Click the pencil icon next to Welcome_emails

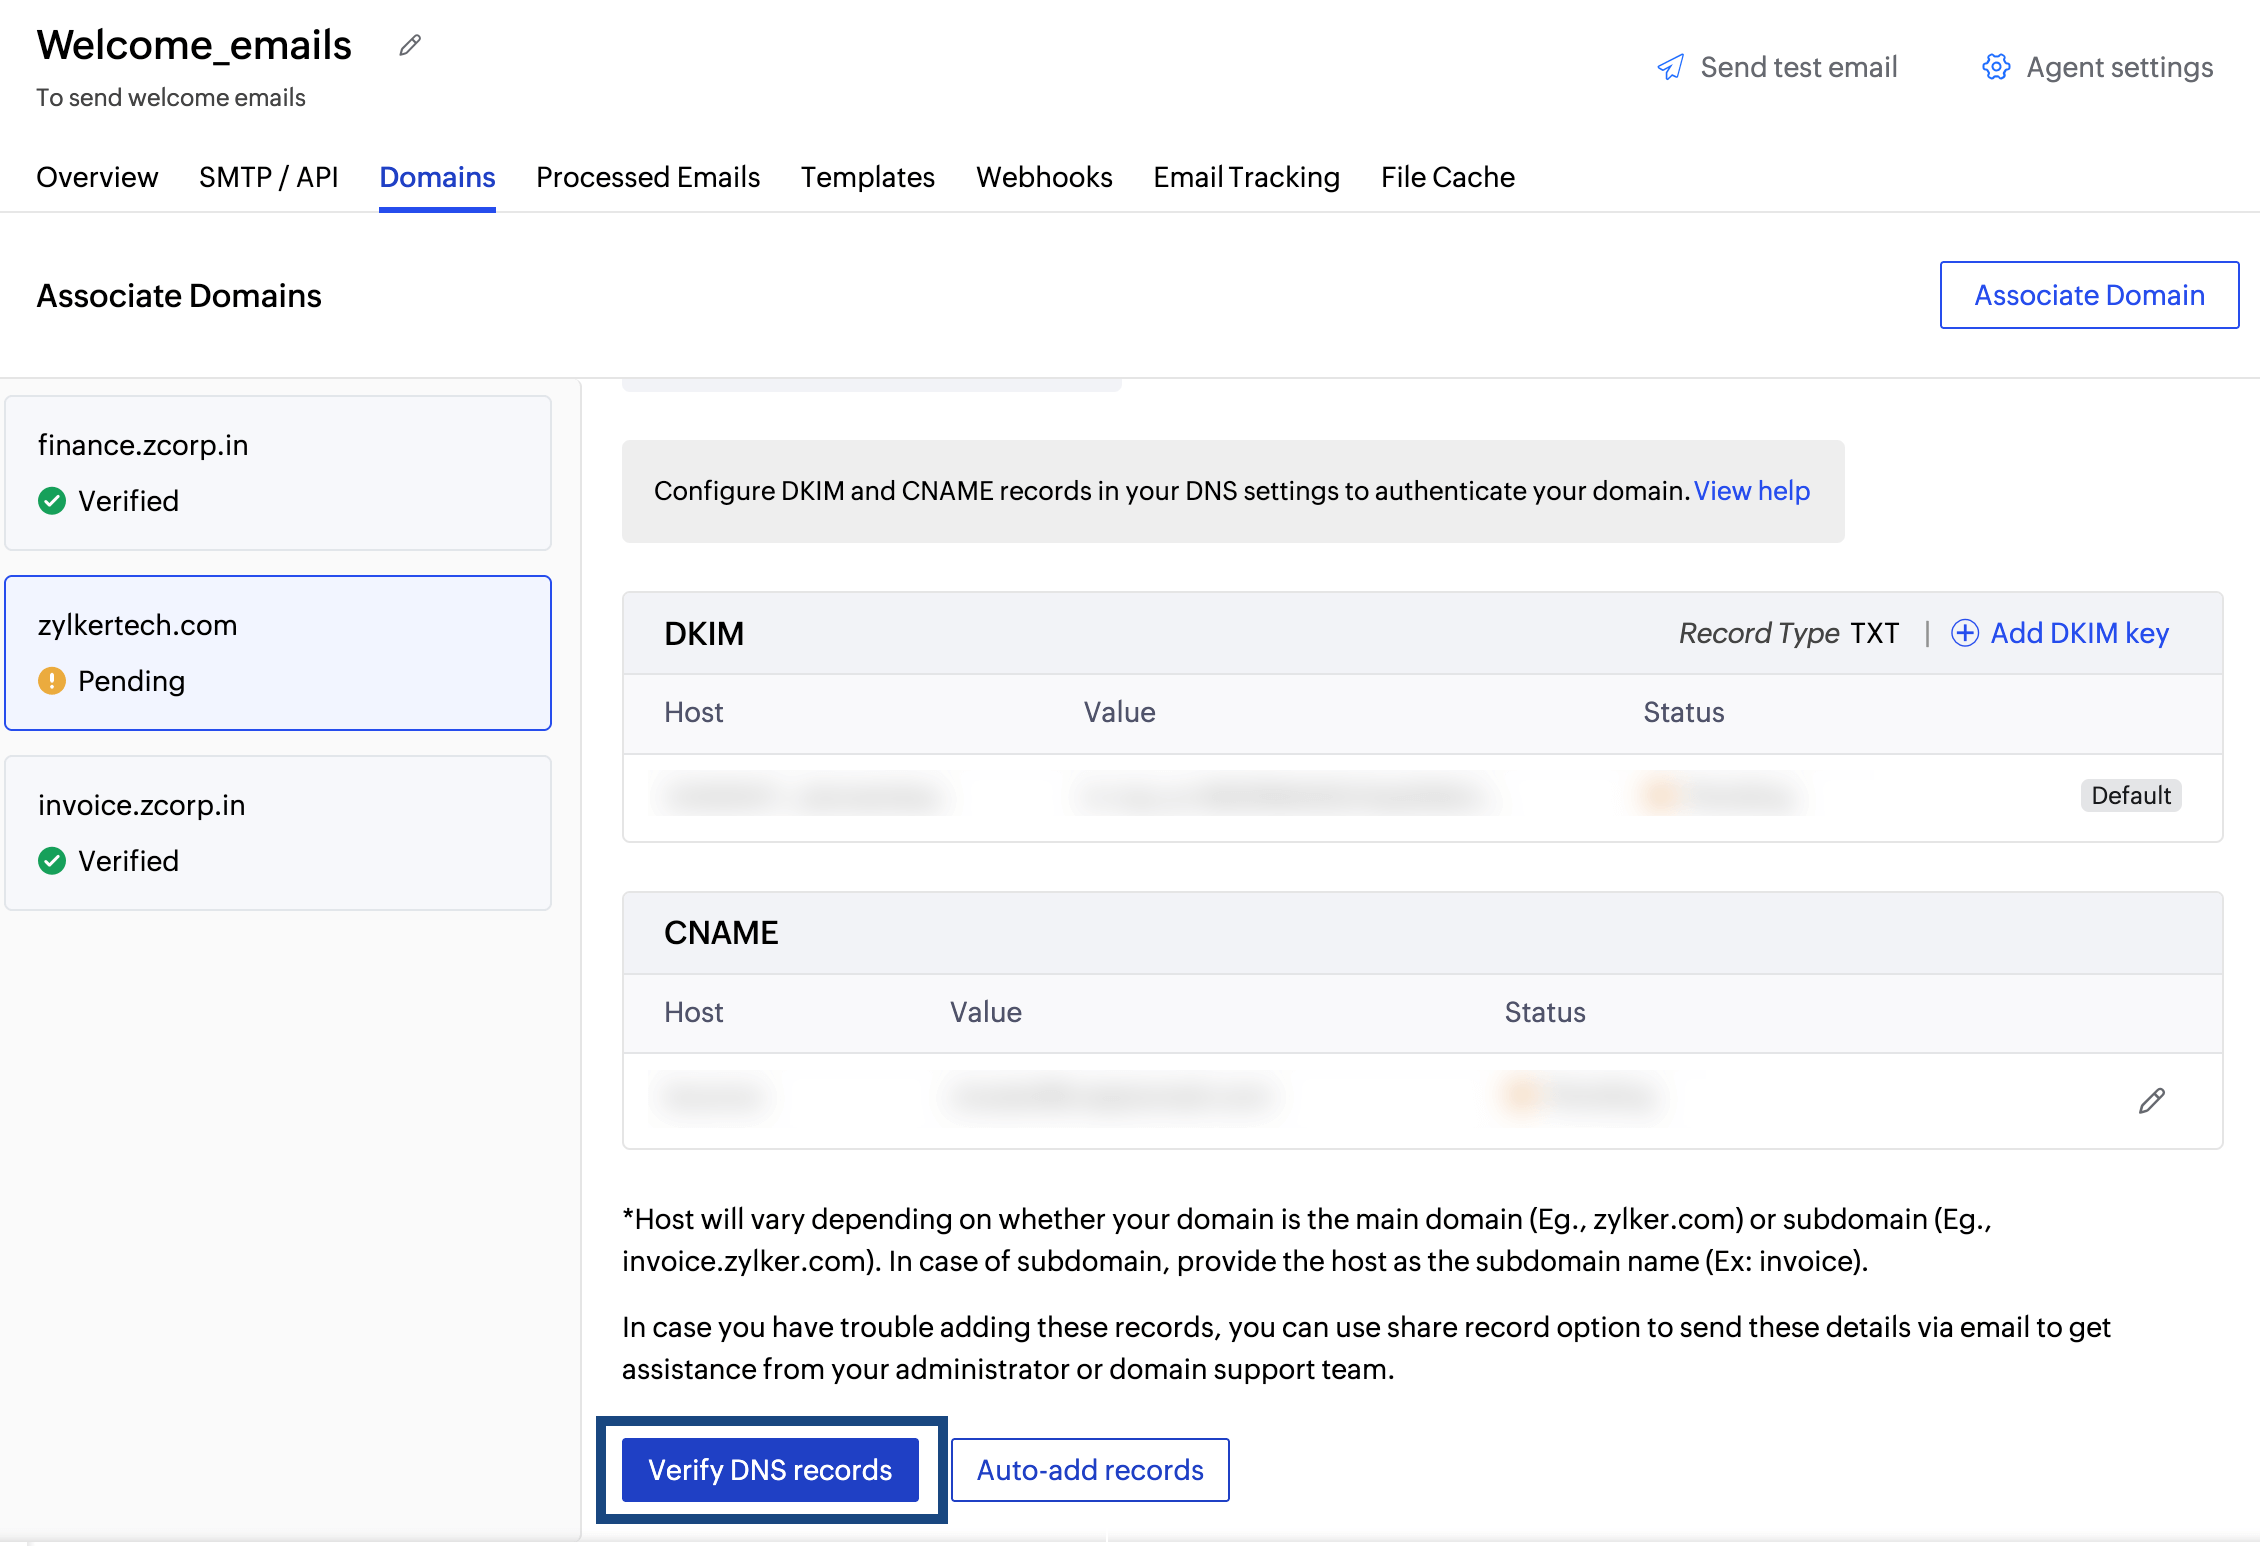[x=410, y=45]
